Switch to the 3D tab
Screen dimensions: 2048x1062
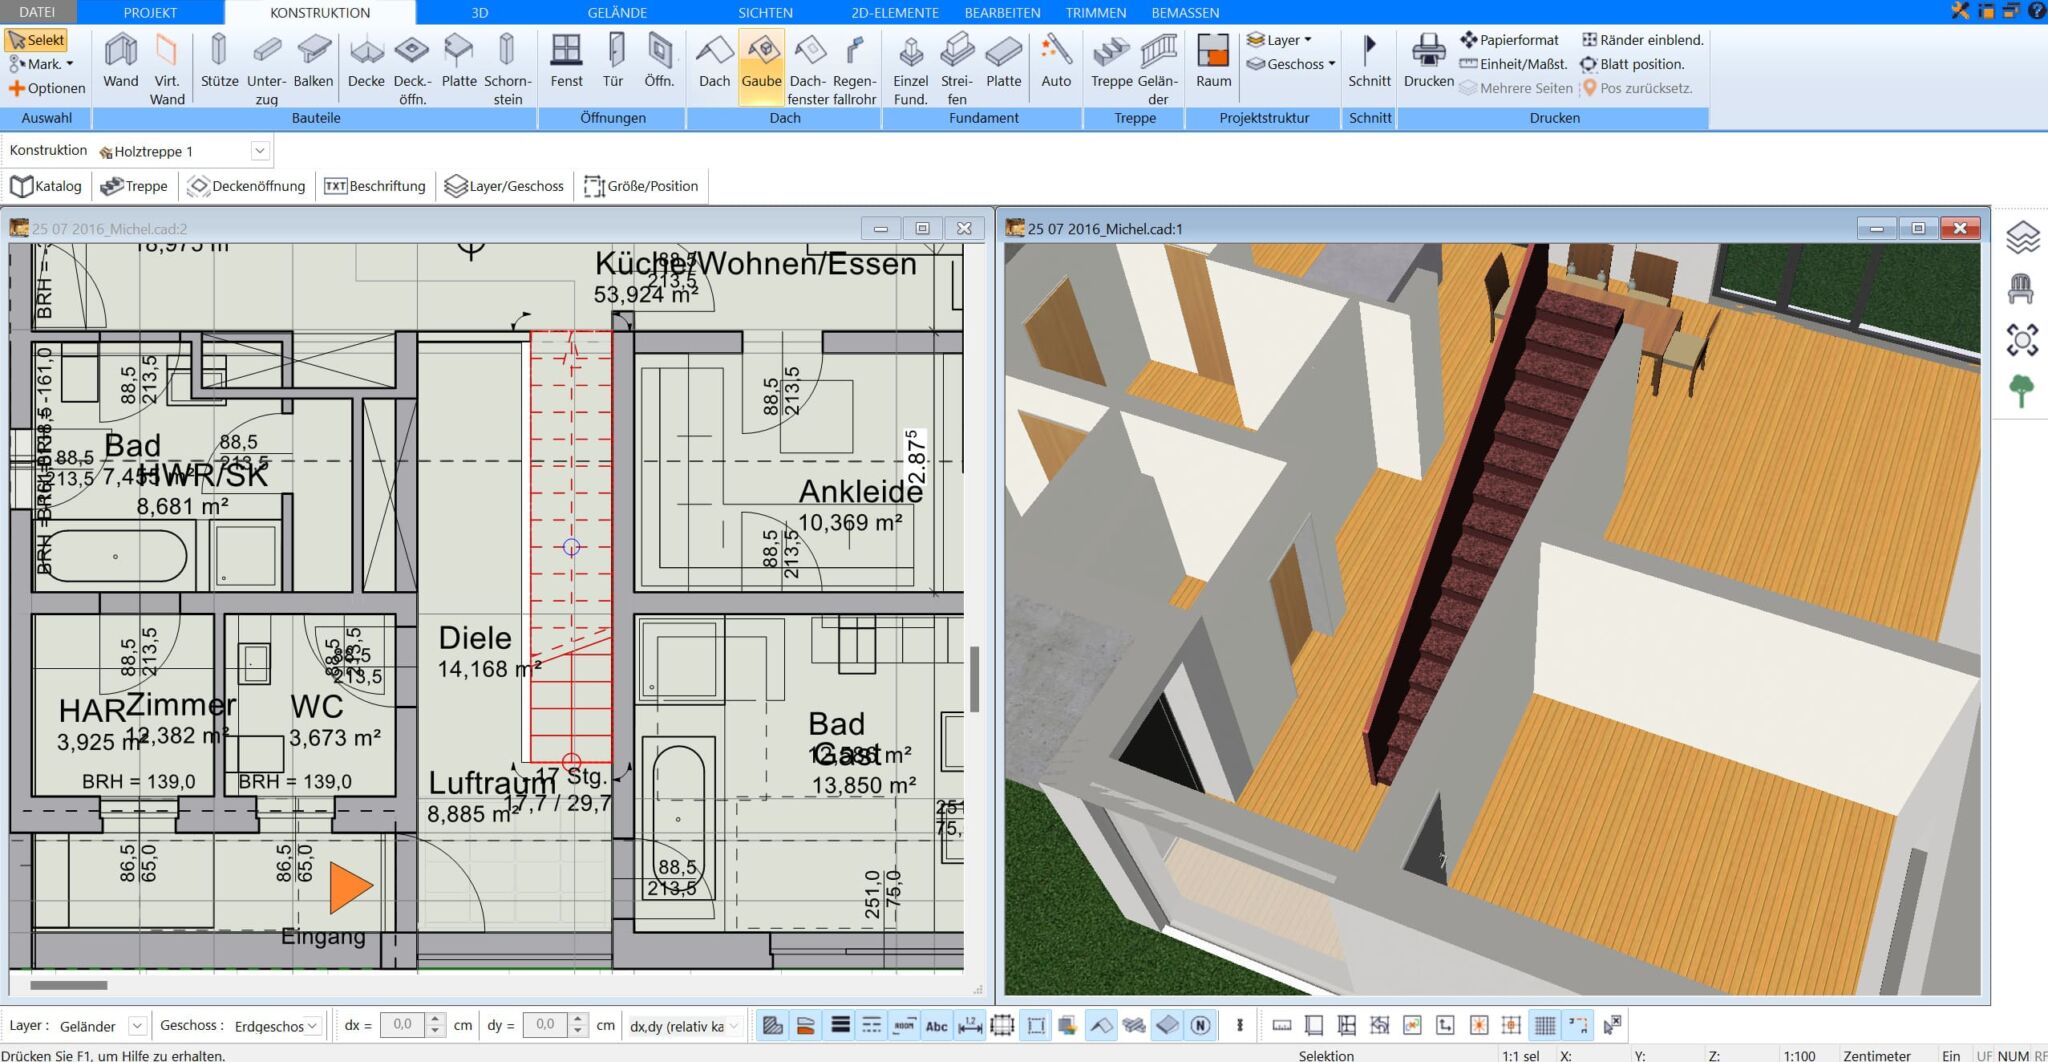[480, 12]
